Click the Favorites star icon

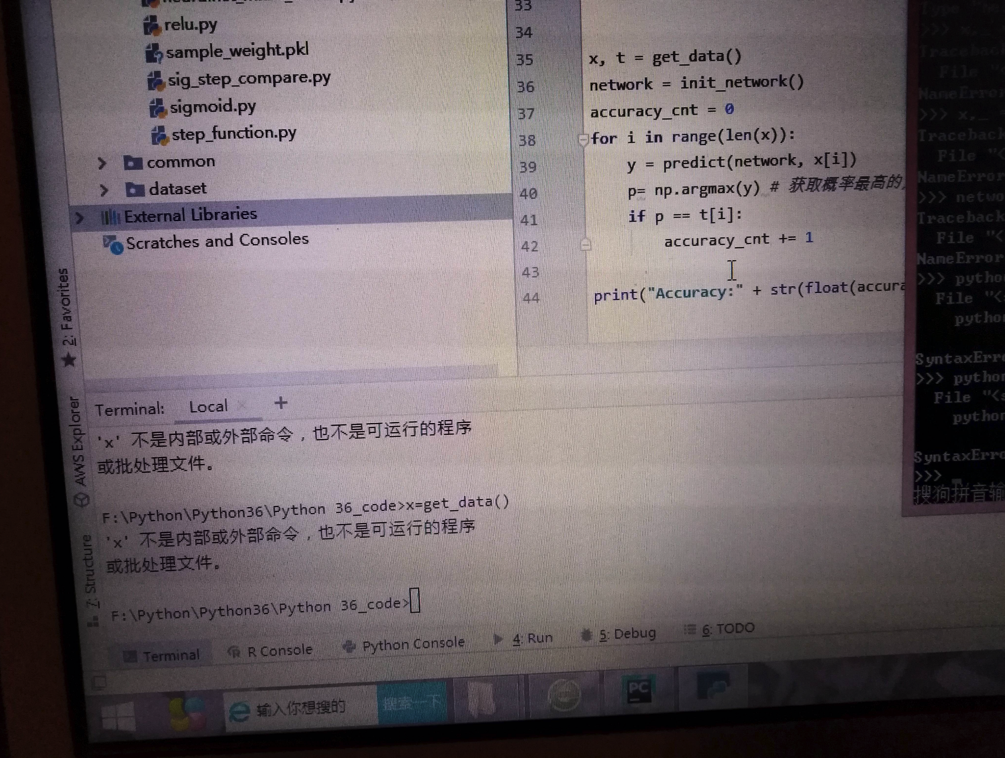[69, 360]
